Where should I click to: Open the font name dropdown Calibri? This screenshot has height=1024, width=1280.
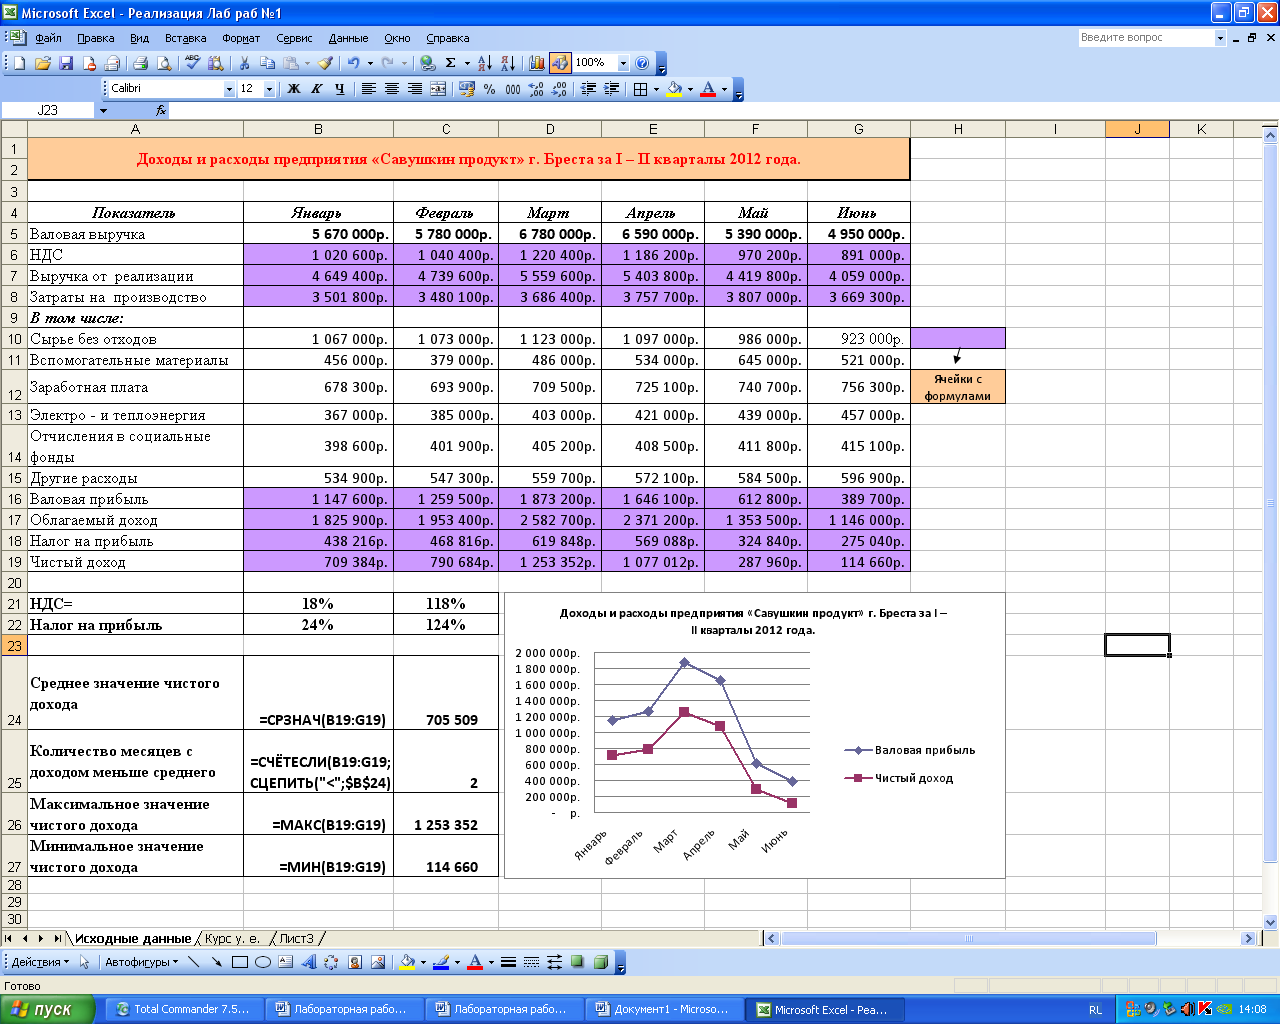[228, 89]
